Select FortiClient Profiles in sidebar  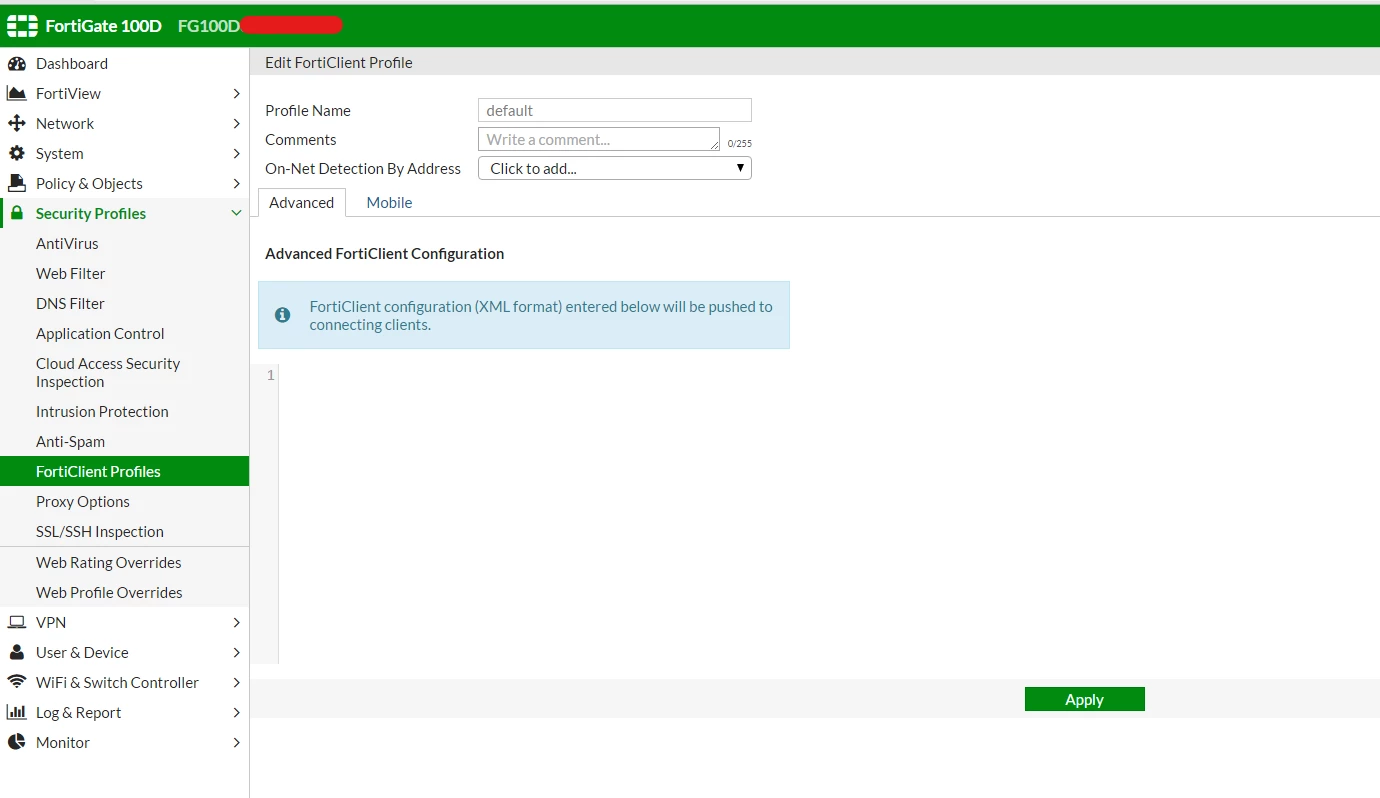pyautogui.click(x=125, y=472)
